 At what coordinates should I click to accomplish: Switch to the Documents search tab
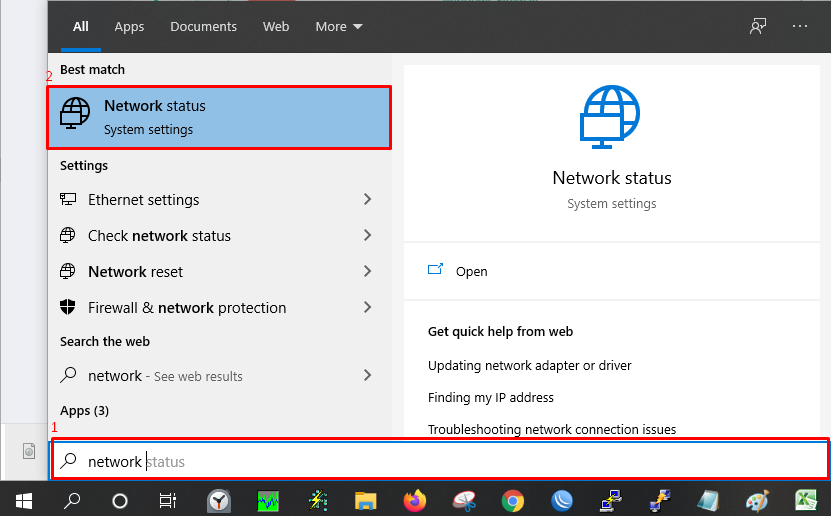click(203, 26)
